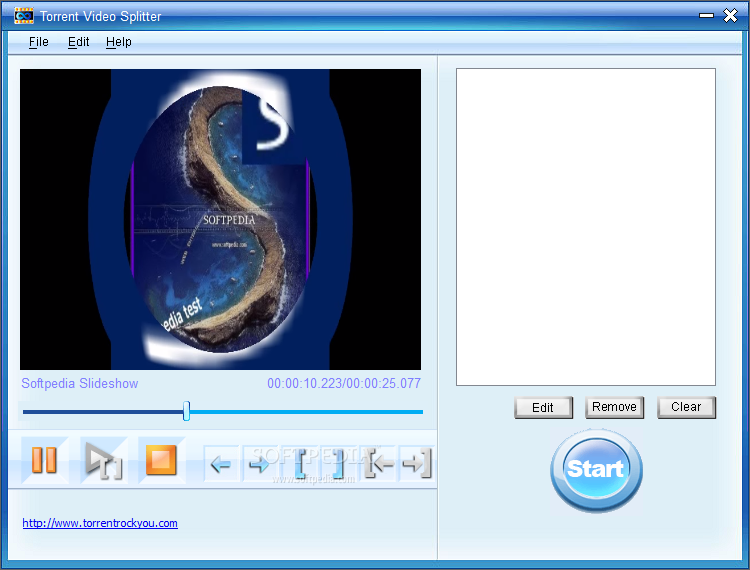Click inside the empty segment list box
Viewport: 750px width, 570px height.
pyautogui.click(x=586, y=227)
